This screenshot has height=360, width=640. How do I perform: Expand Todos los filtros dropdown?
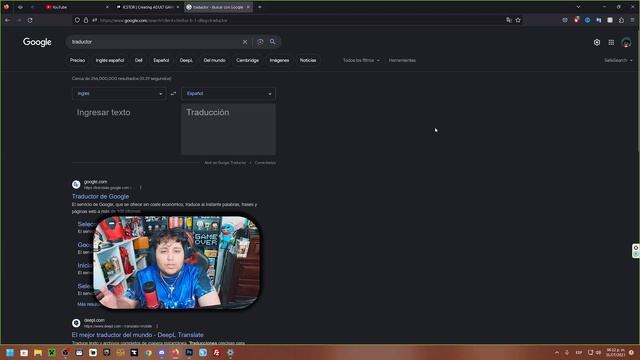[x=361, y=60]
